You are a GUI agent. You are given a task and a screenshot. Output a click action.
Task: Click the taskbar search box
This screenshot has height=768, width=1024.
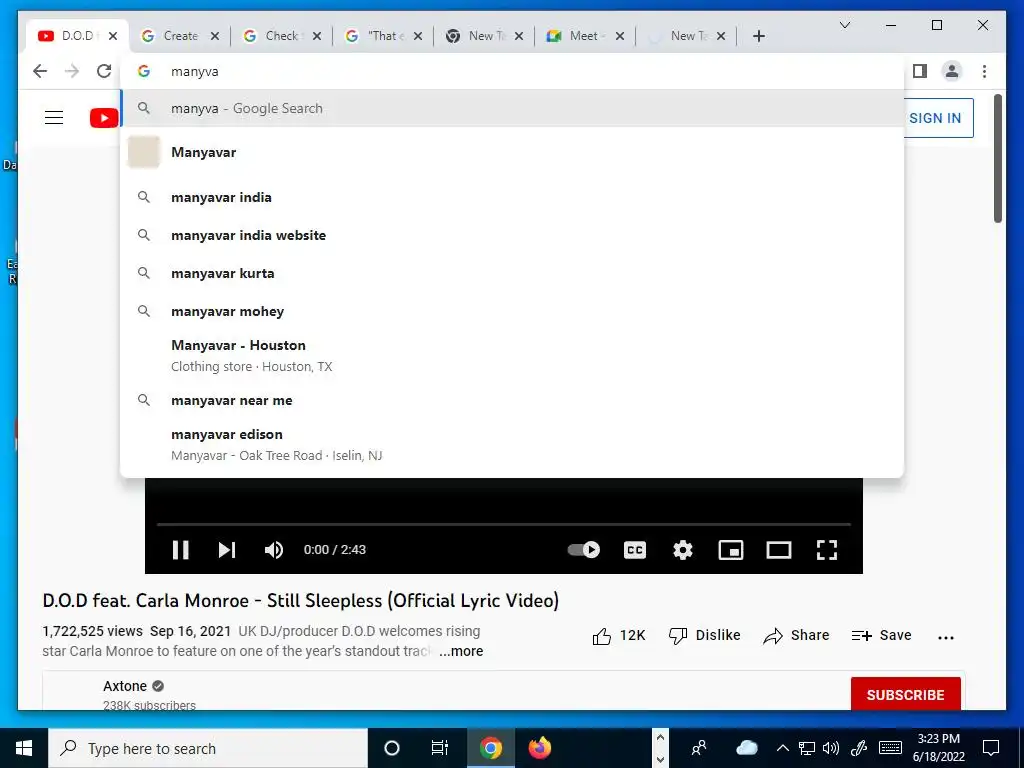point(208,748)
